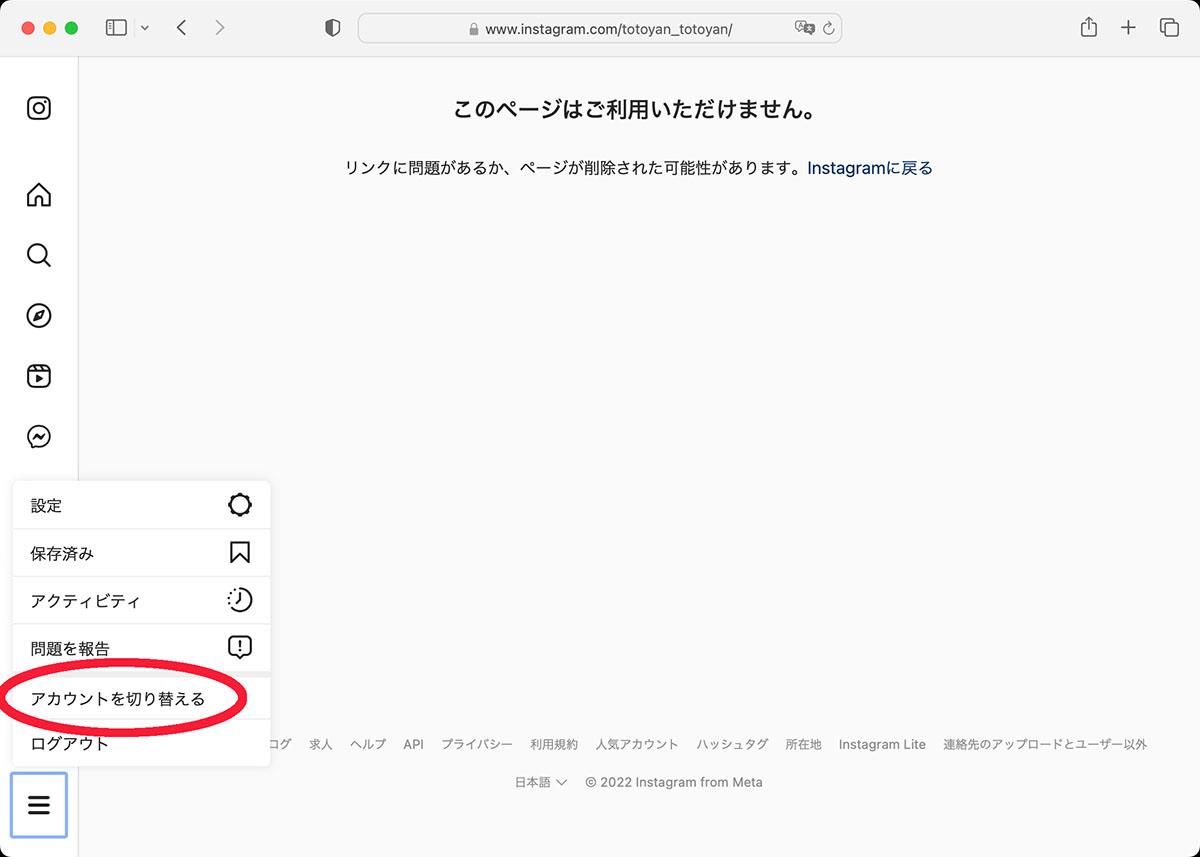This screenshot has height=857, width=1200.
Task: Go forward with Safari forward arrow
Action: tap(220, 28)
